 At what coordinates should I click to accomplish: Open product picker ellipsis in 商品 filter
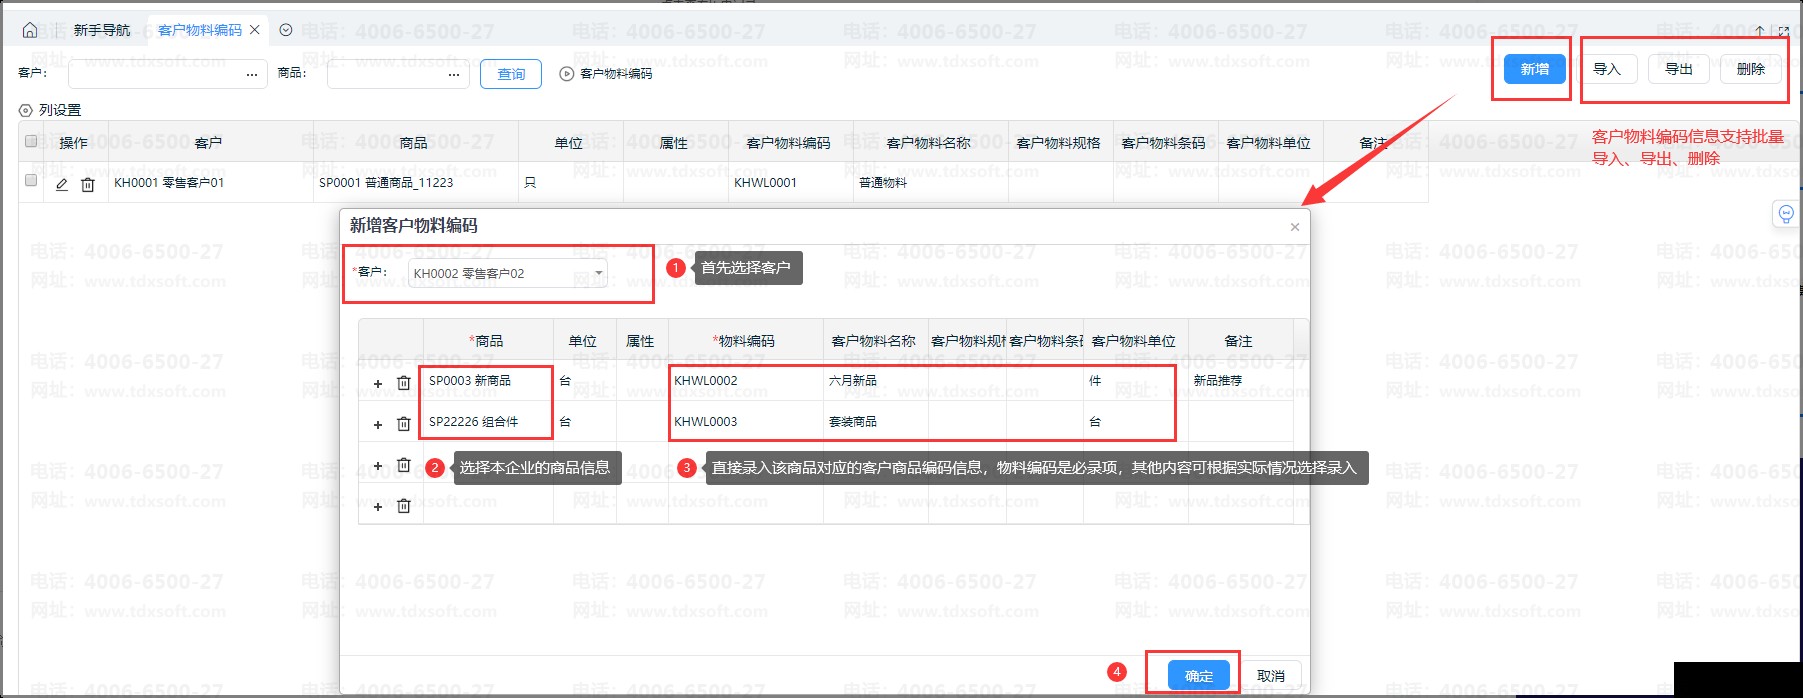tap(454, 75)
